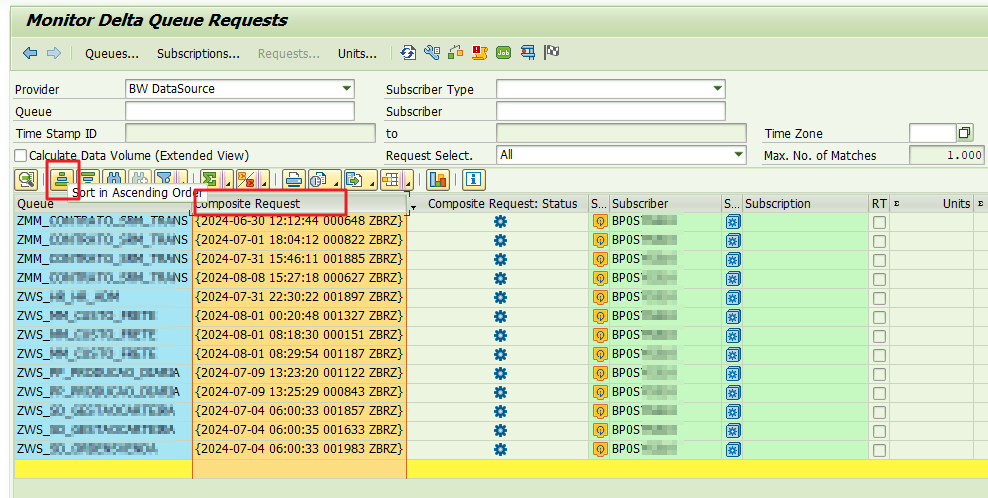
Task: Expand the Total icon dropdown arrow
Action: (226, 180)
